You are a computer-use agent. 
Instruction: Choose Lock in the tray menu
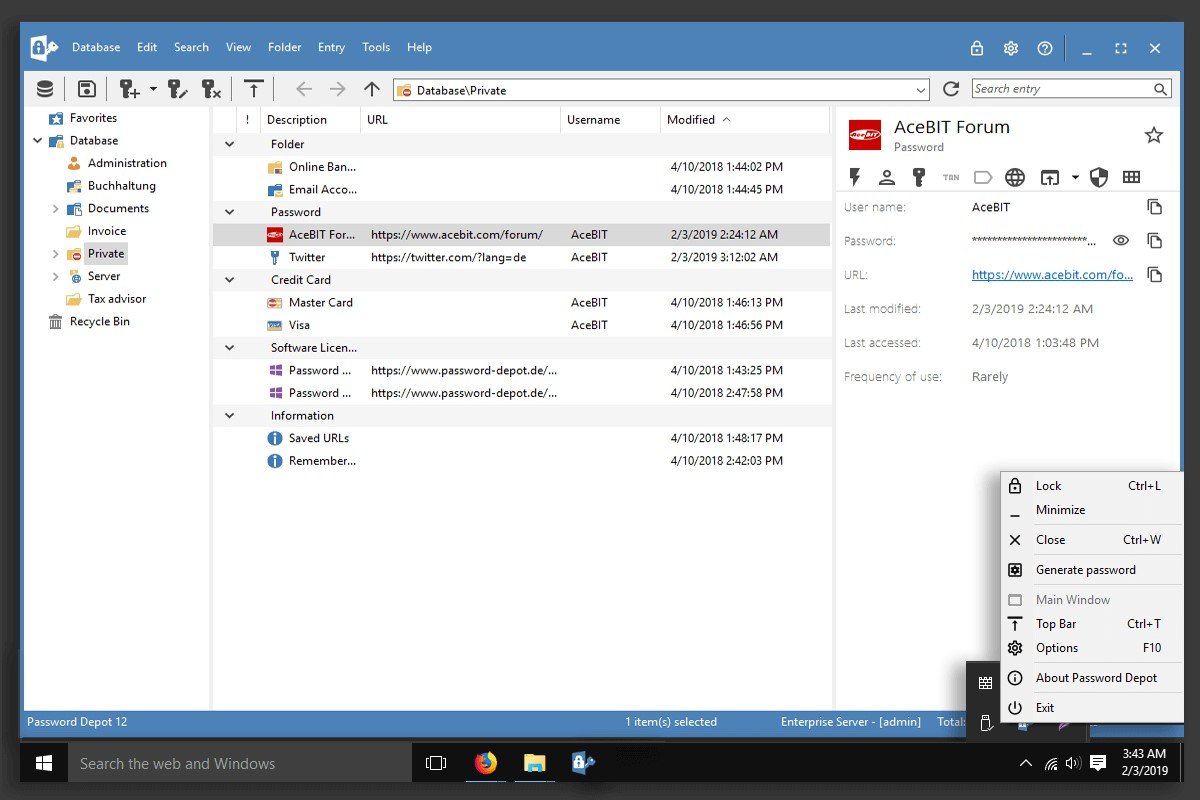pos(1092,486)
